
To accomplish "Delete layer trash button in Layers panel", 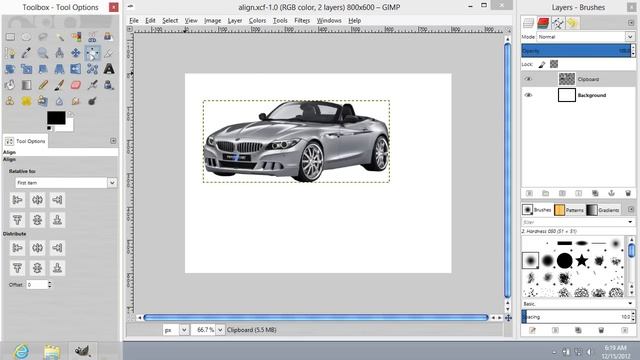I will point(628,193).
